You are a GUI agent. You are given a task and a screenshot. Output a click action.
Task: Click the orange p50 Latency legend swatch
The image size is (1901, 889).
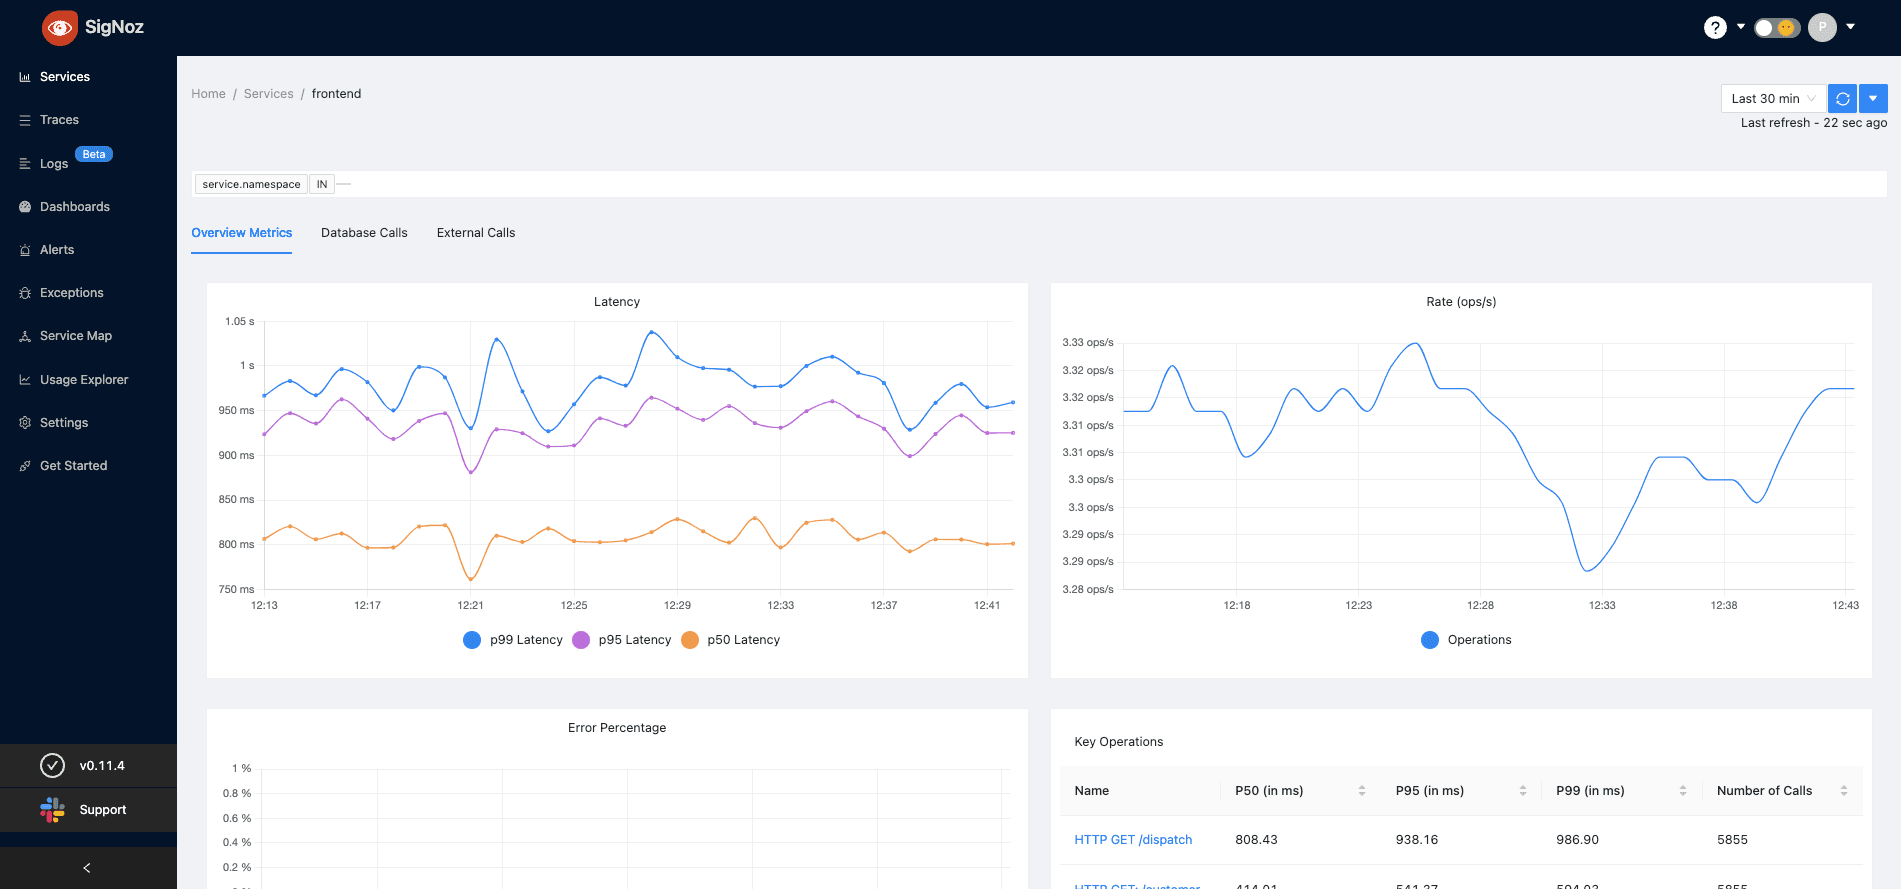690,640
